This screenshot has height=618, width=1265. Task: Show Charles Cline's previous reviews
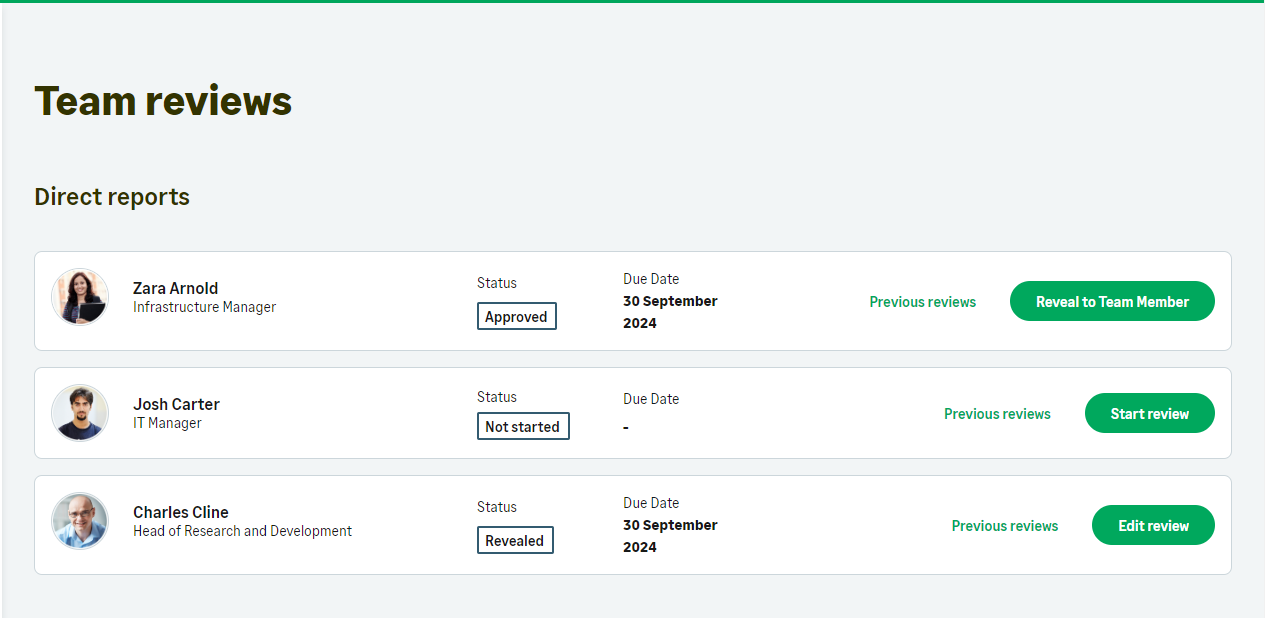1004,525
